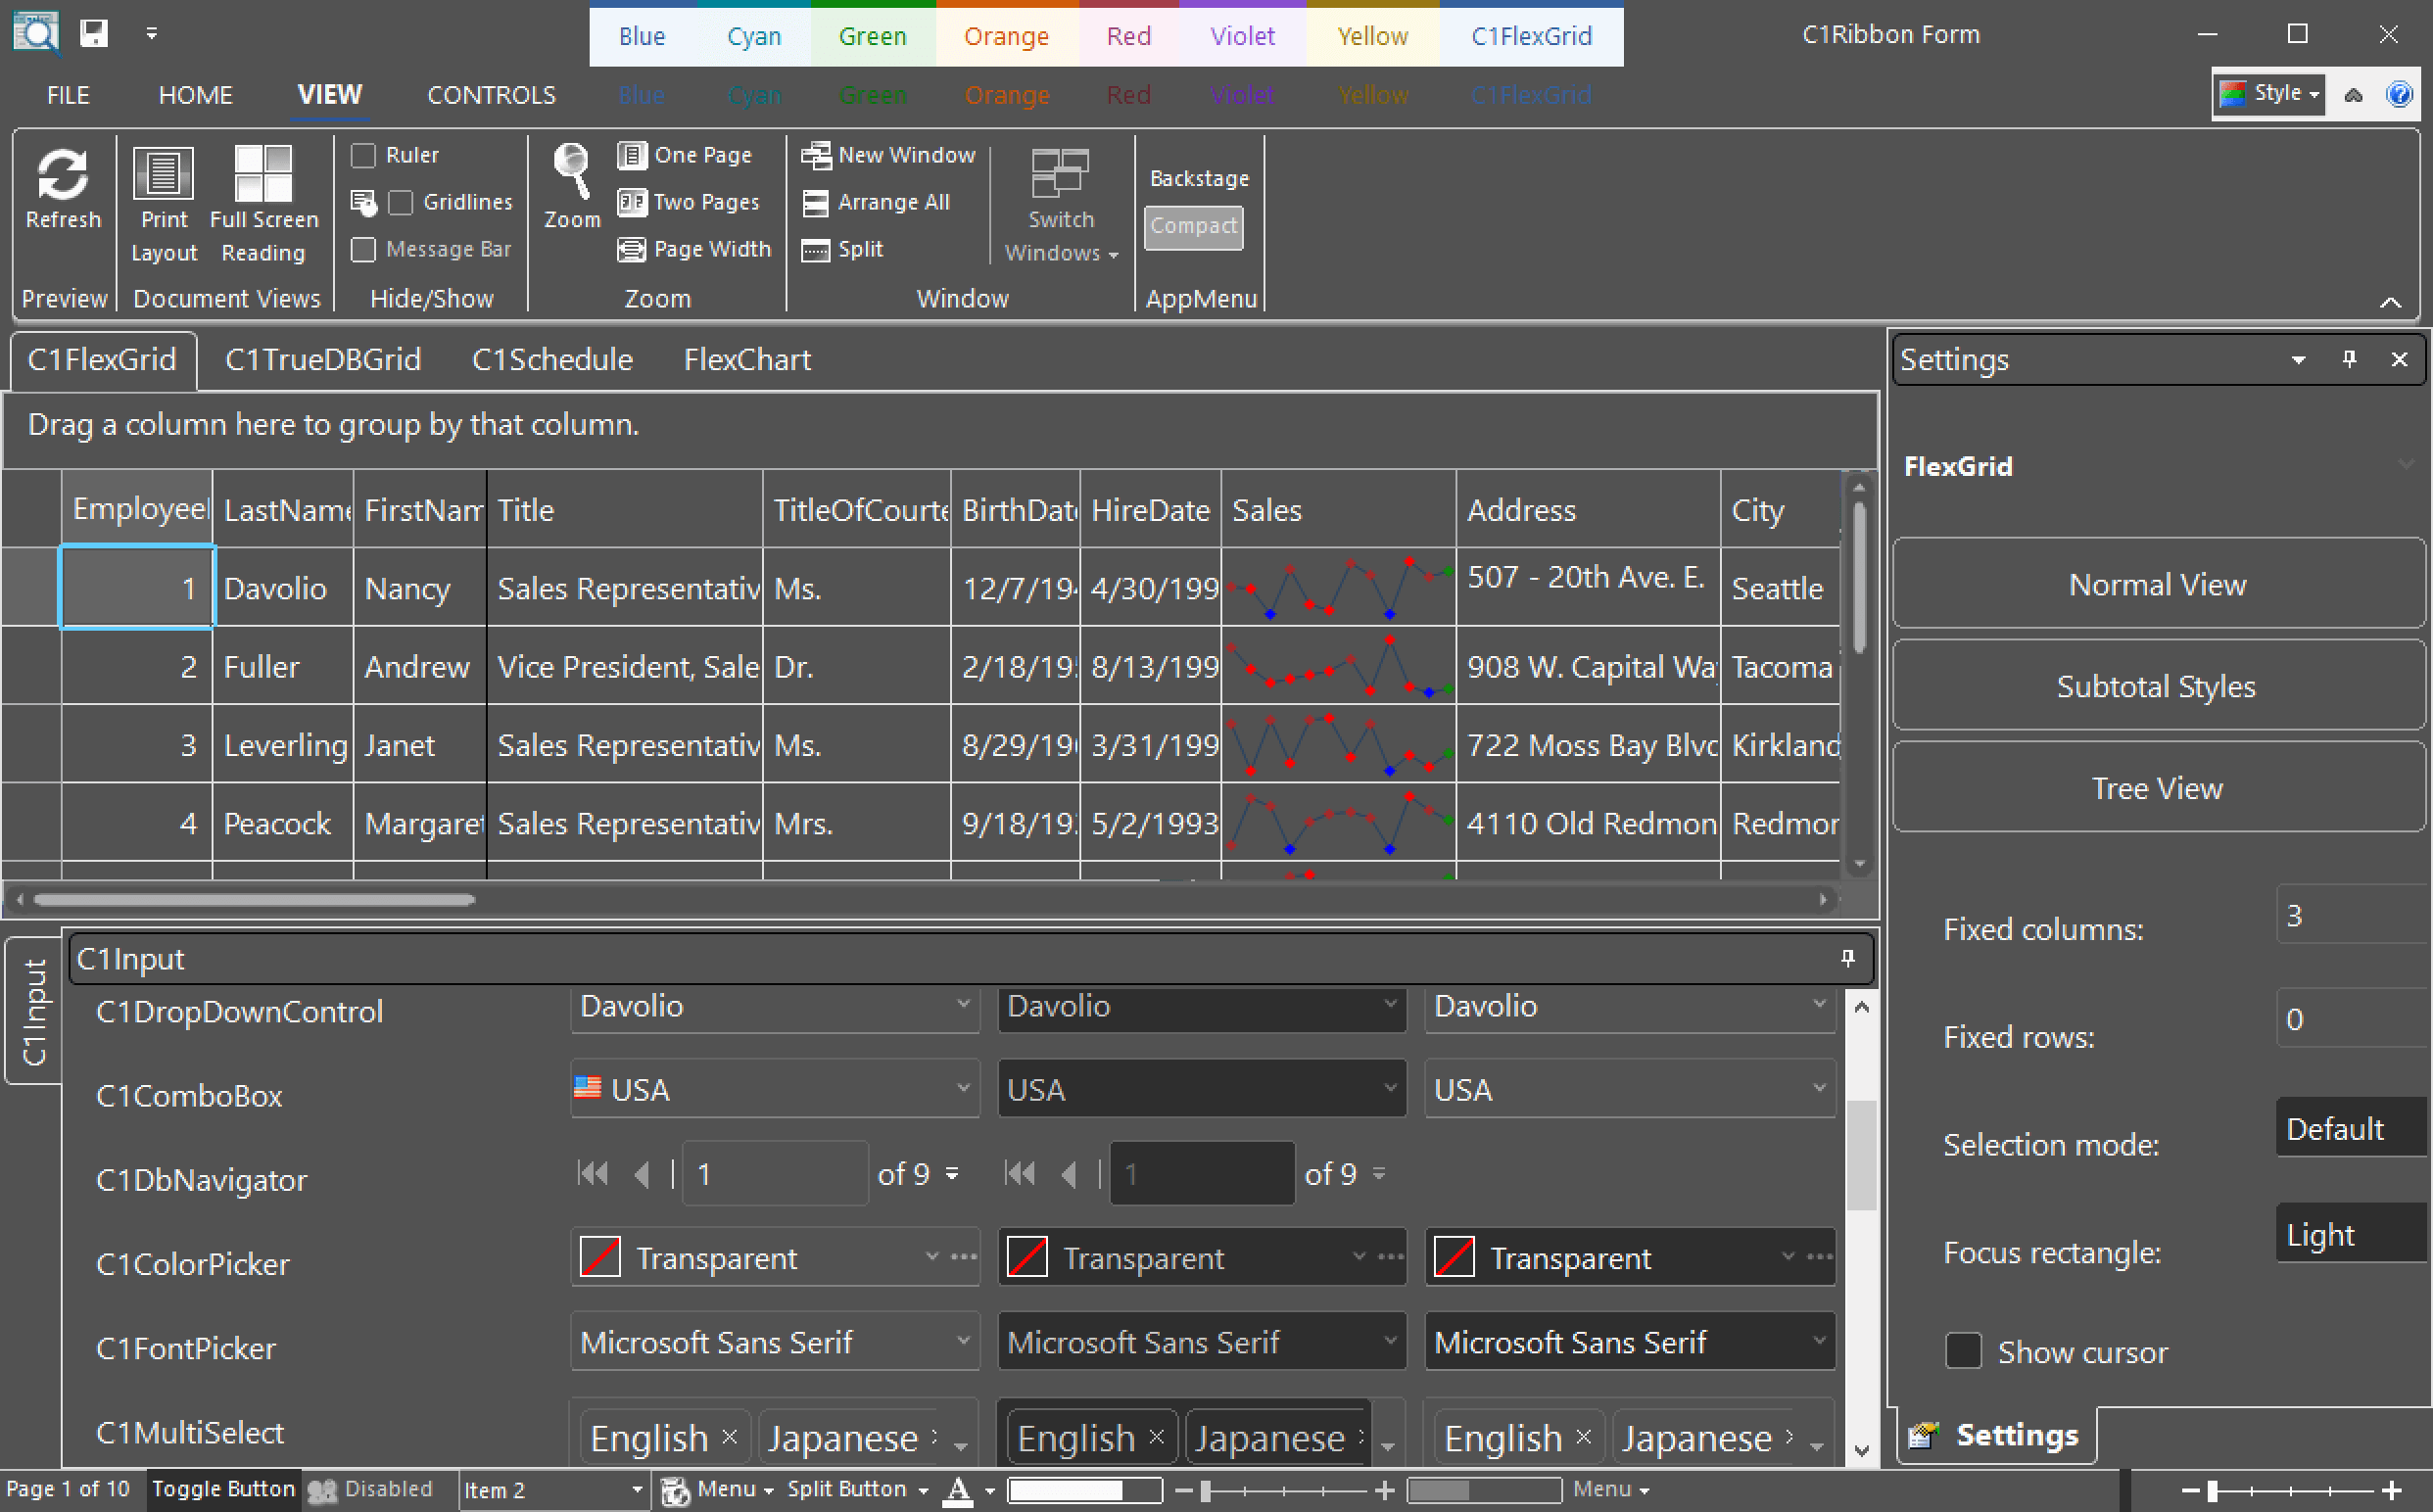Click the Zoom magnifier tool
The image size is (2433, 1512).
(x=572, y=186)
